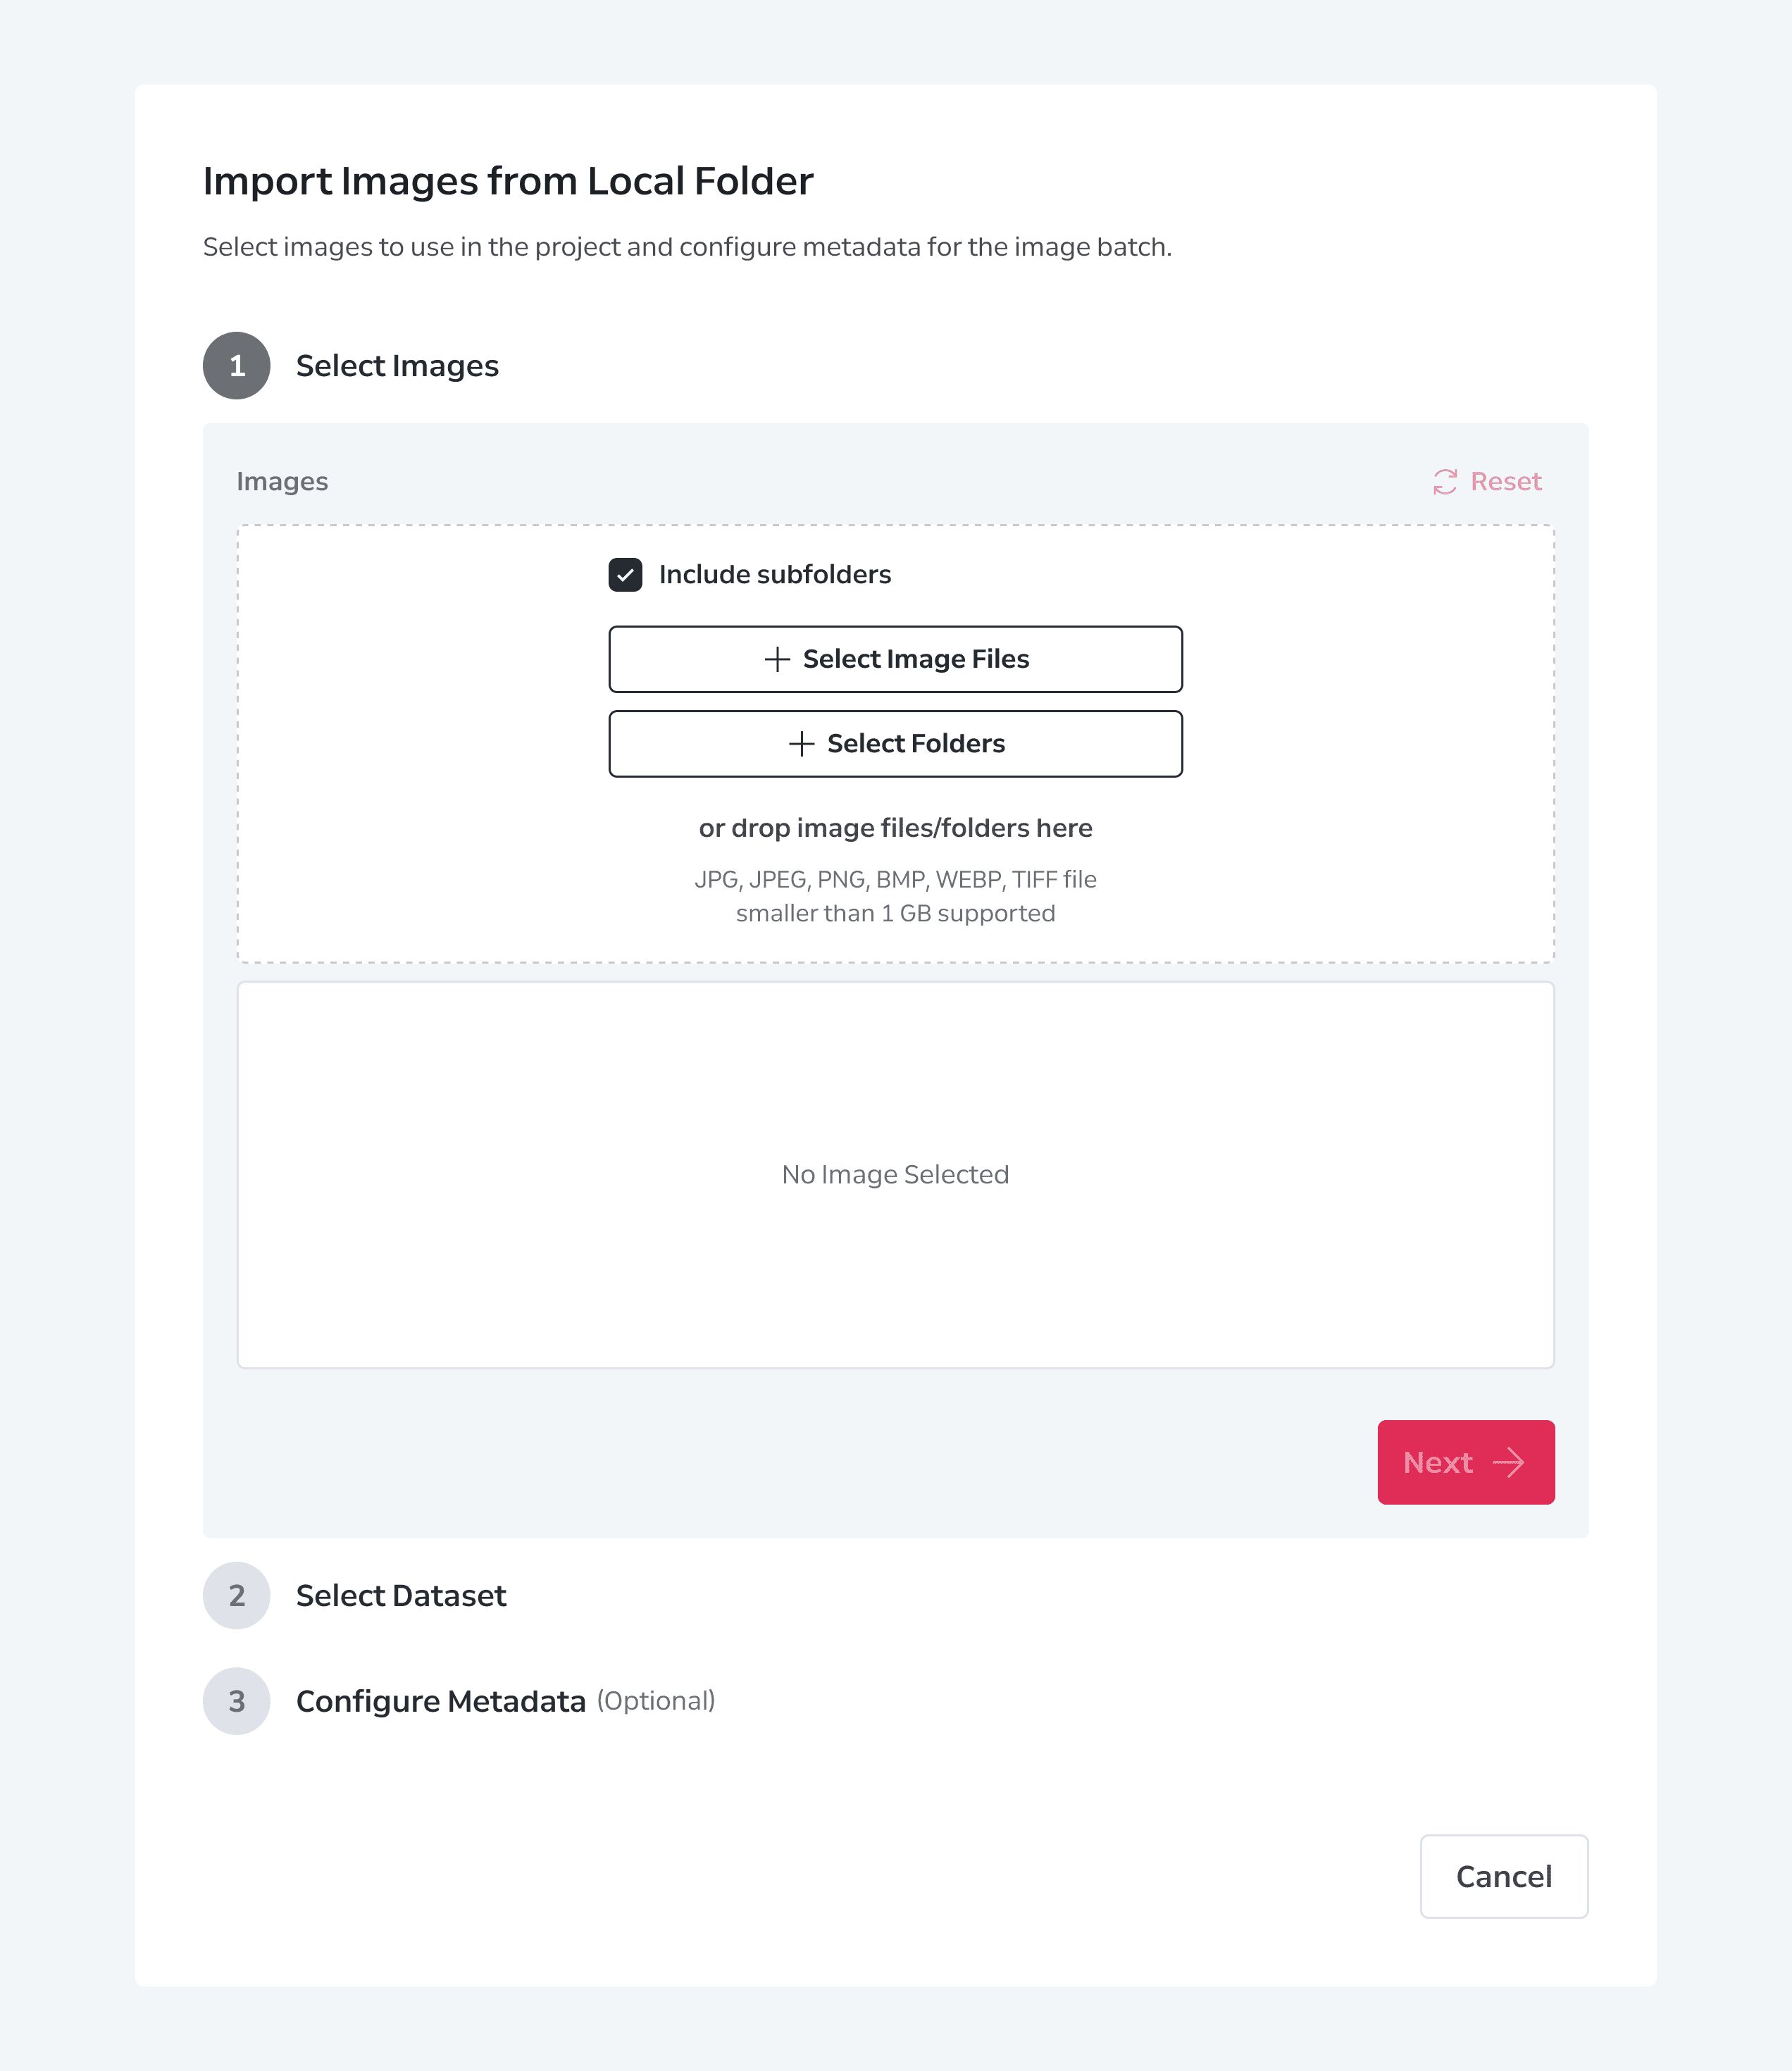Click the Next button
1792x2071 pixels.
coord(1466,1462)
